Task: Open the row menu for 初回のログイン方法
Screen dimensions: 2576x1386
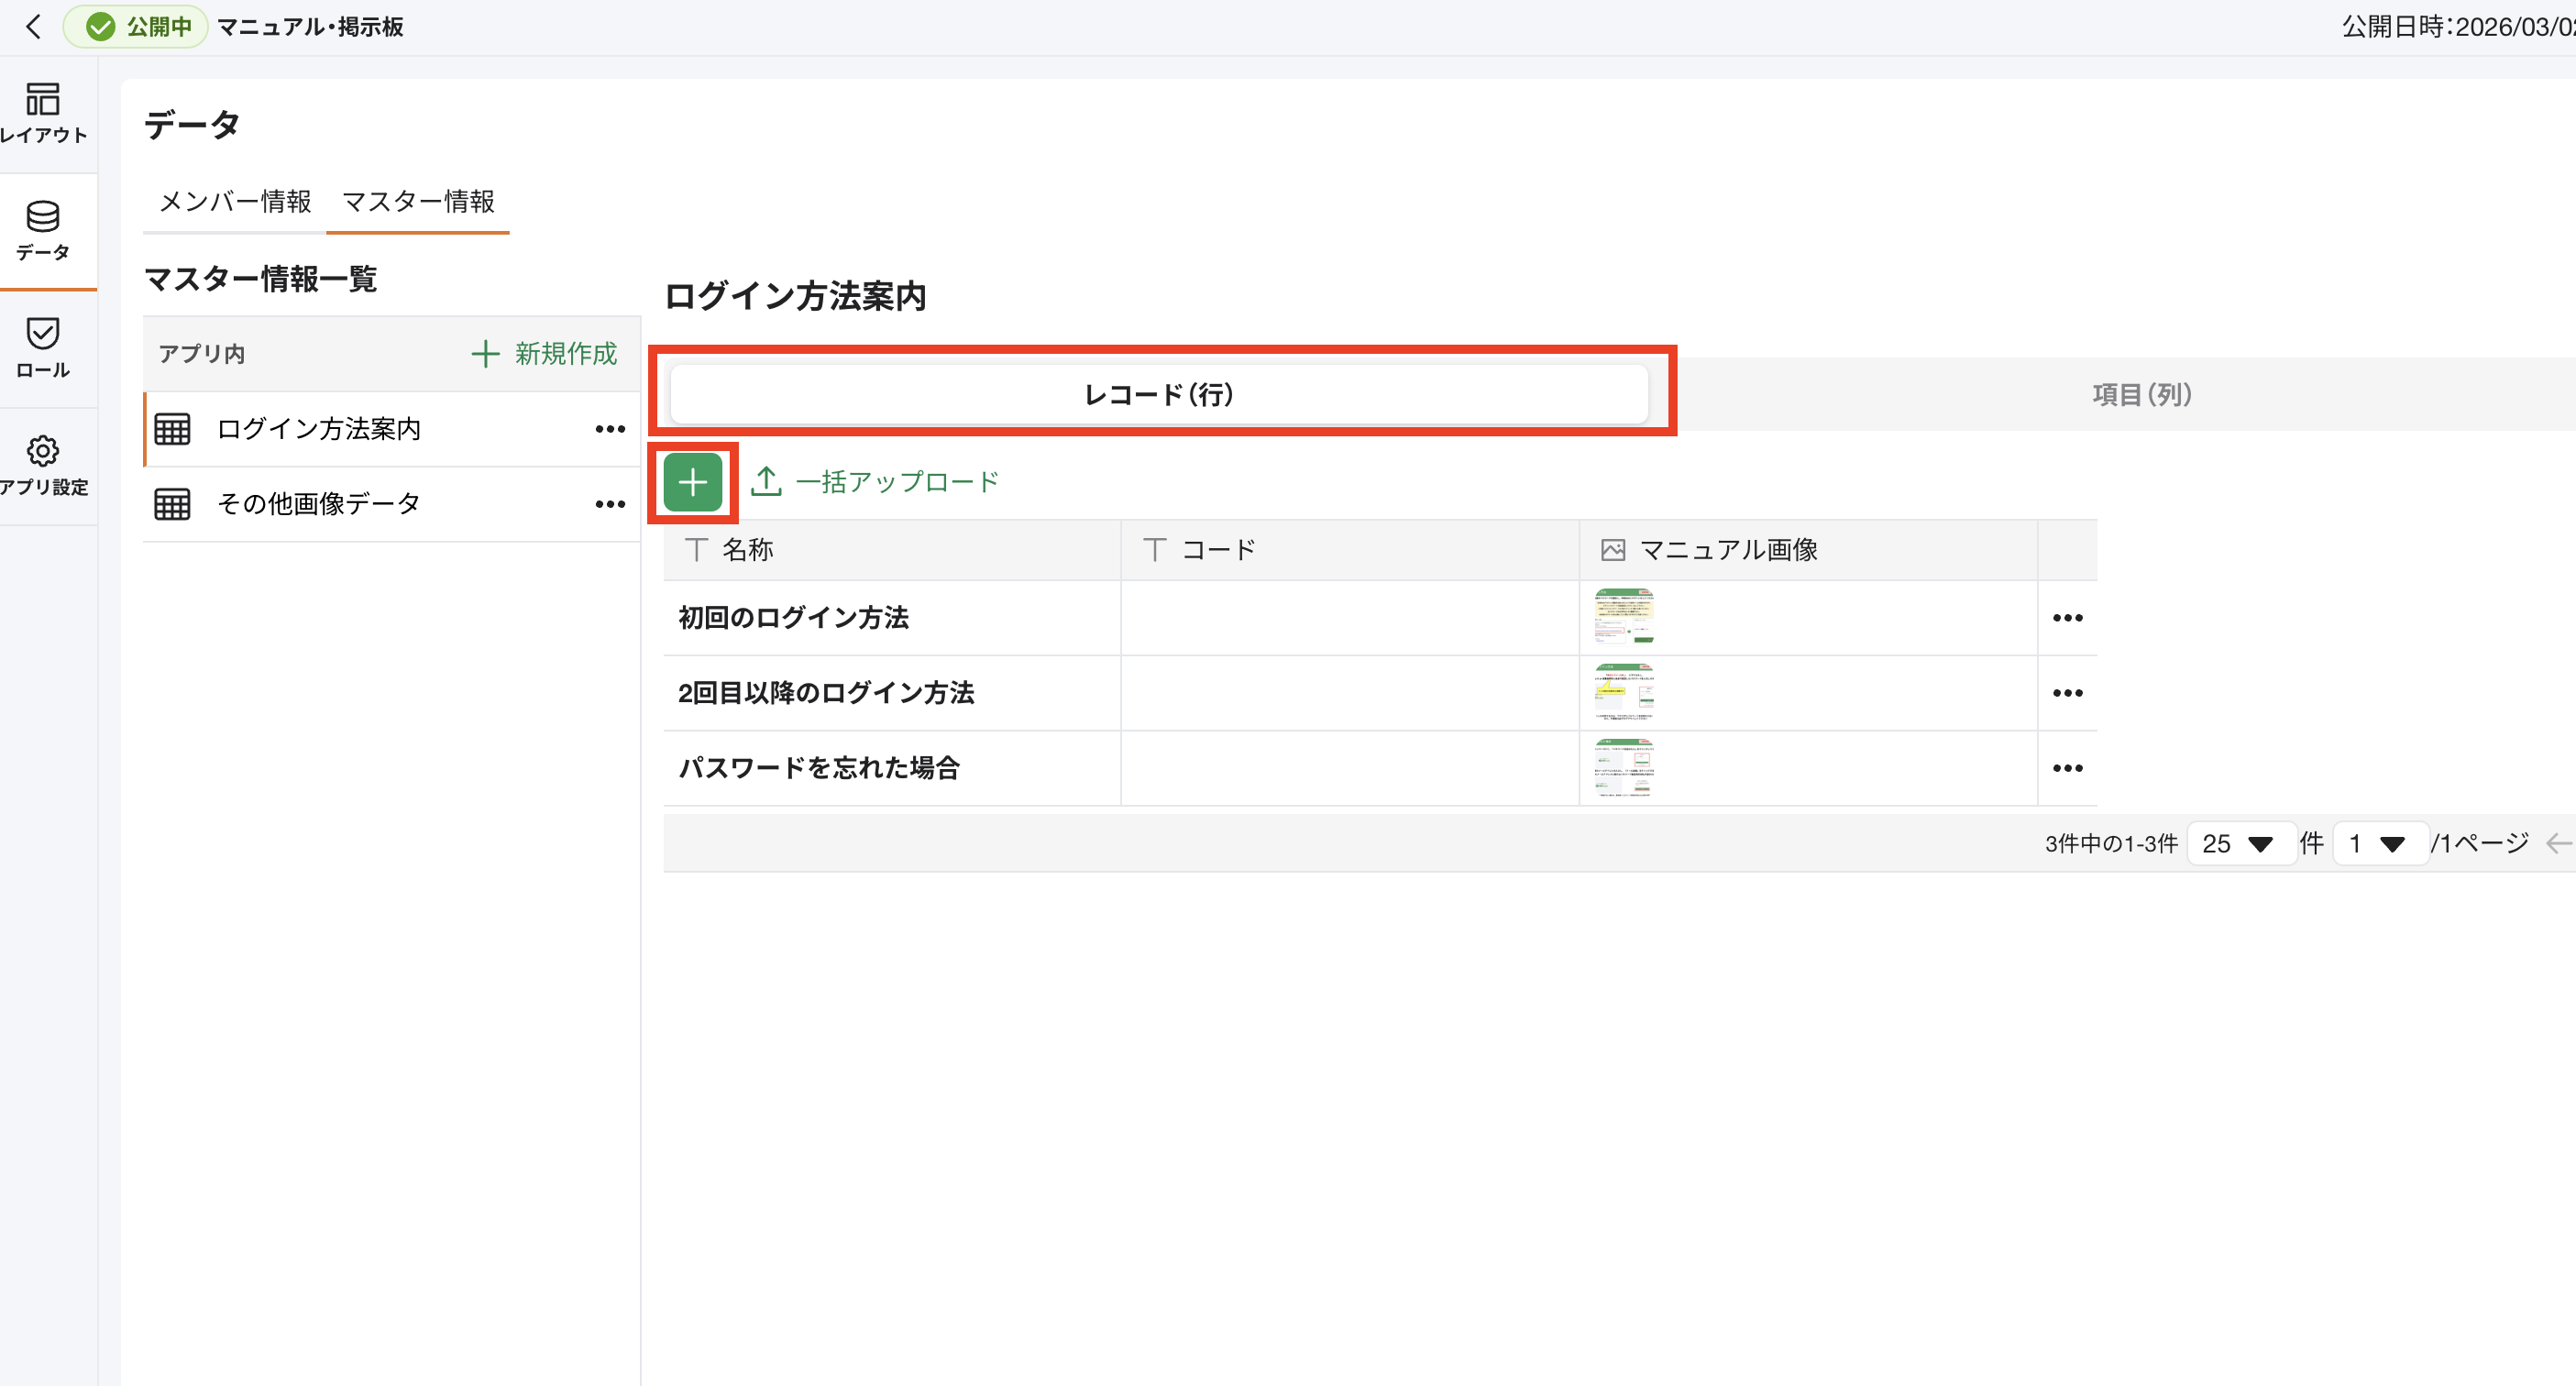Action: pyautogui.click(x=2067, y=618)
